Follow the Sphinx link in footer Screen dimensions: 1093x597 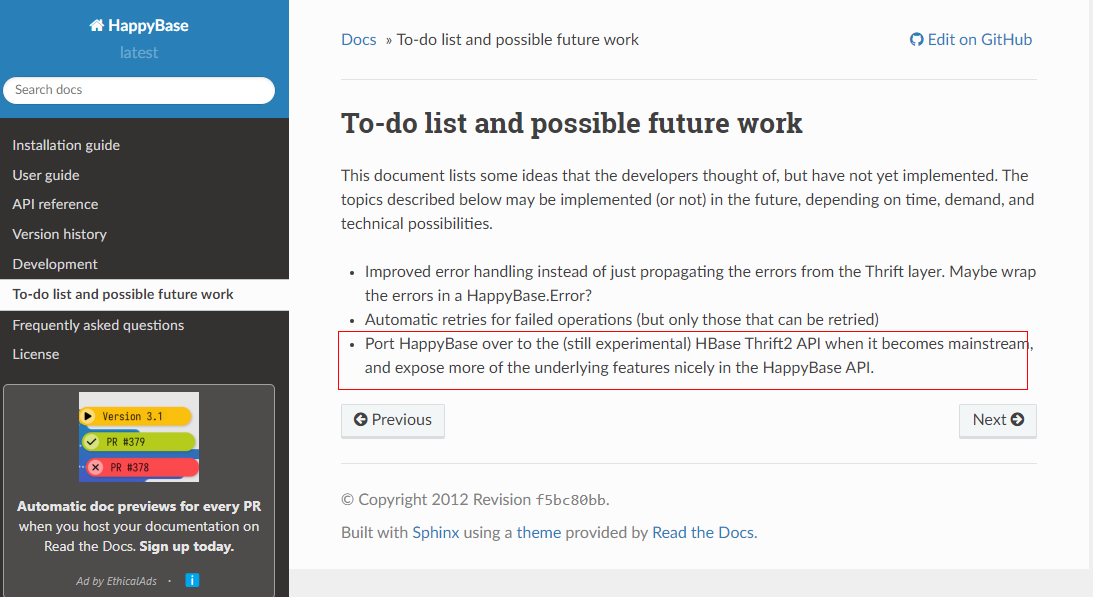[x=436, y=533]
